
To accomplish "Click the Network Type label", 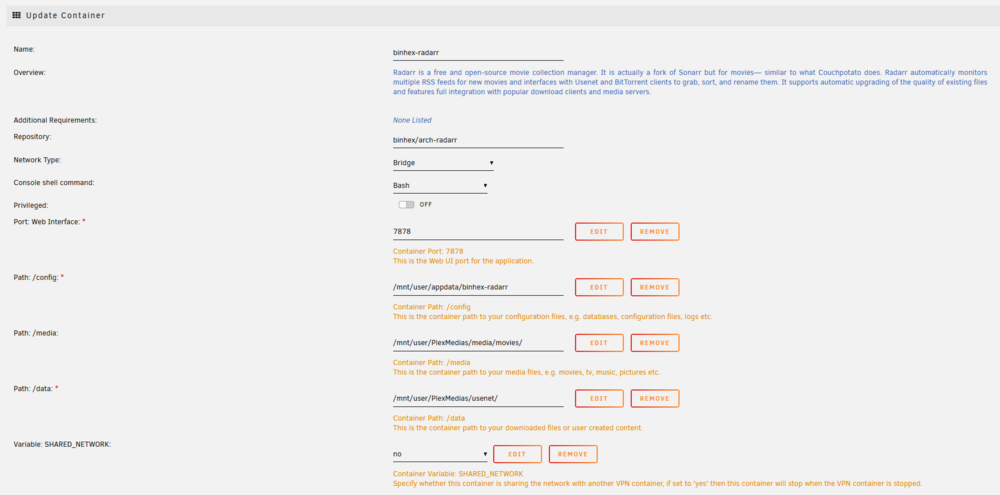I will pyautogui.click(x=38, y=160).
